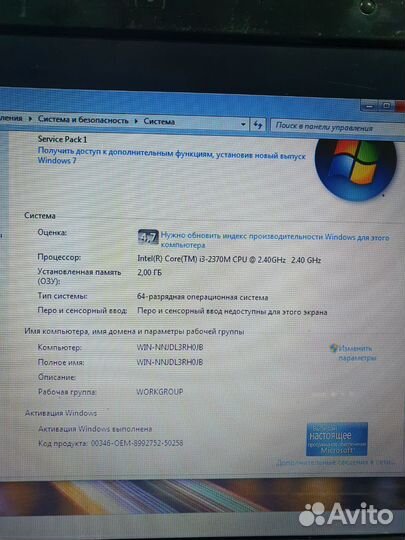Viewport: 405px width, 540px height.
Task: Select processor text 'Intel(R) Core(TM) i3-2370M'
Action: click(184, 259)
